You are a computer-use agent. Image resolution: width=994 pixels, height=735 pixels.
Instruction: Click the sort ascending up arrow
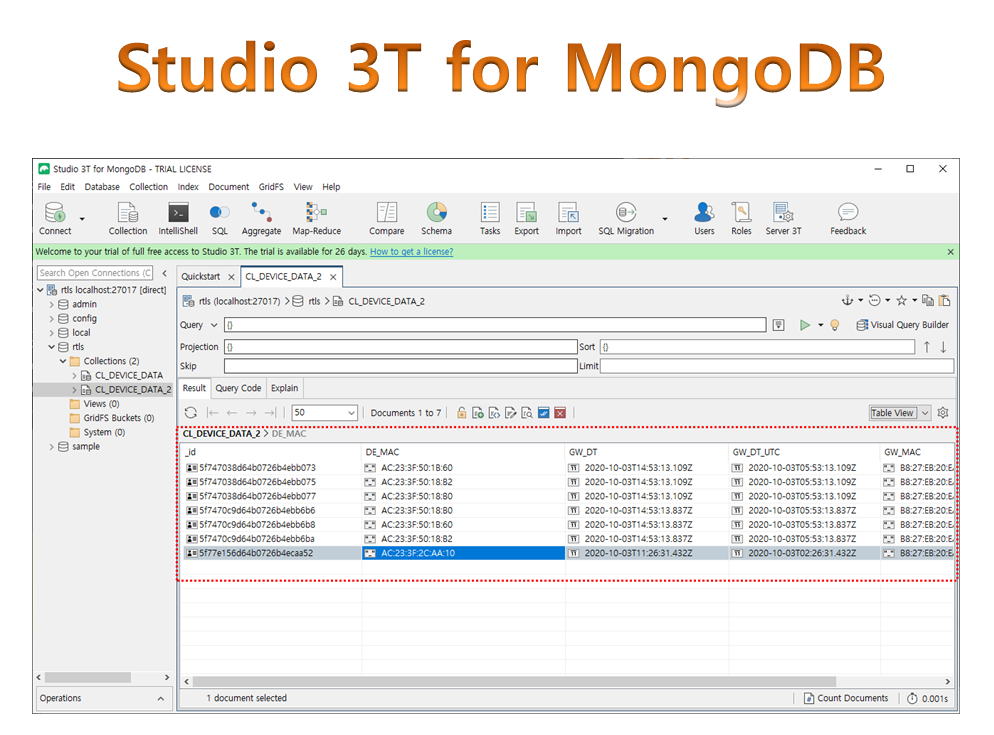tap(927, 347)
